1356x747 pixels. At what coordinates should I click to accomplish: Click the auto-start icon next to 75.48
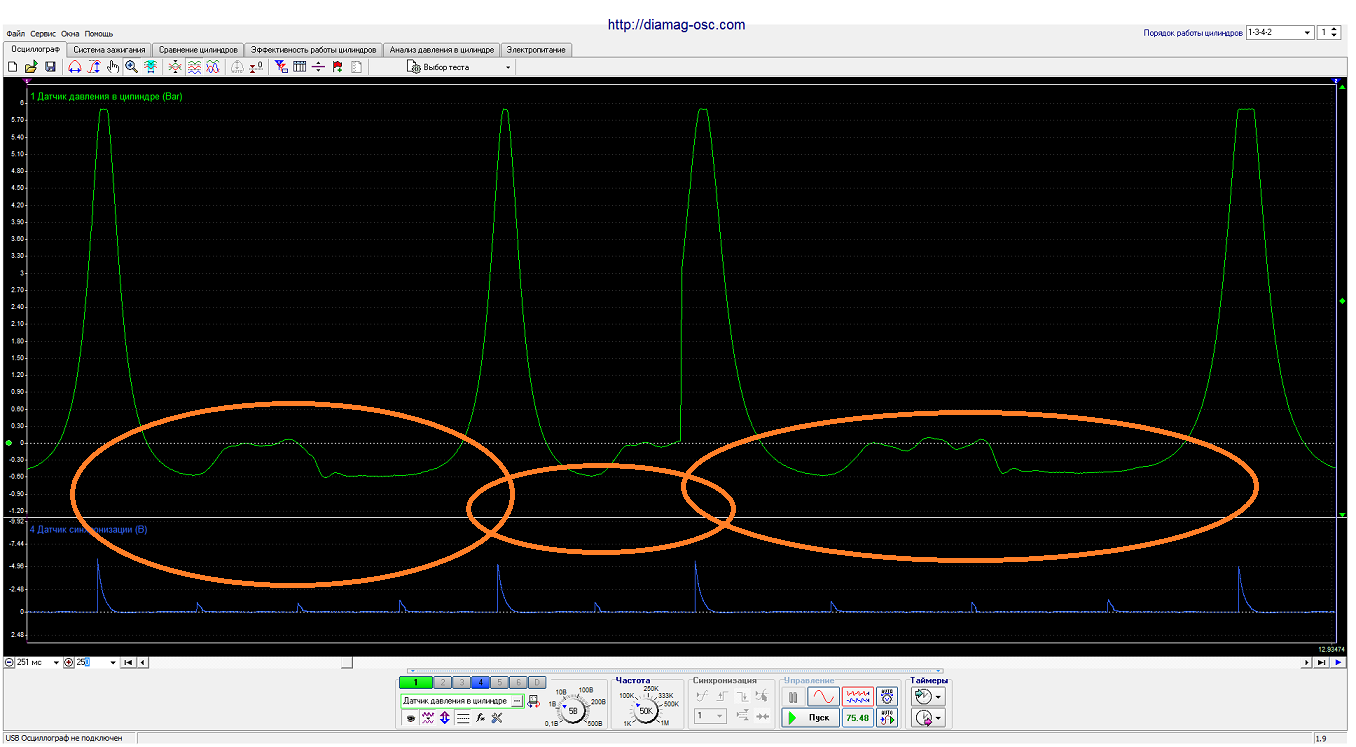click(x=887, y=718)
